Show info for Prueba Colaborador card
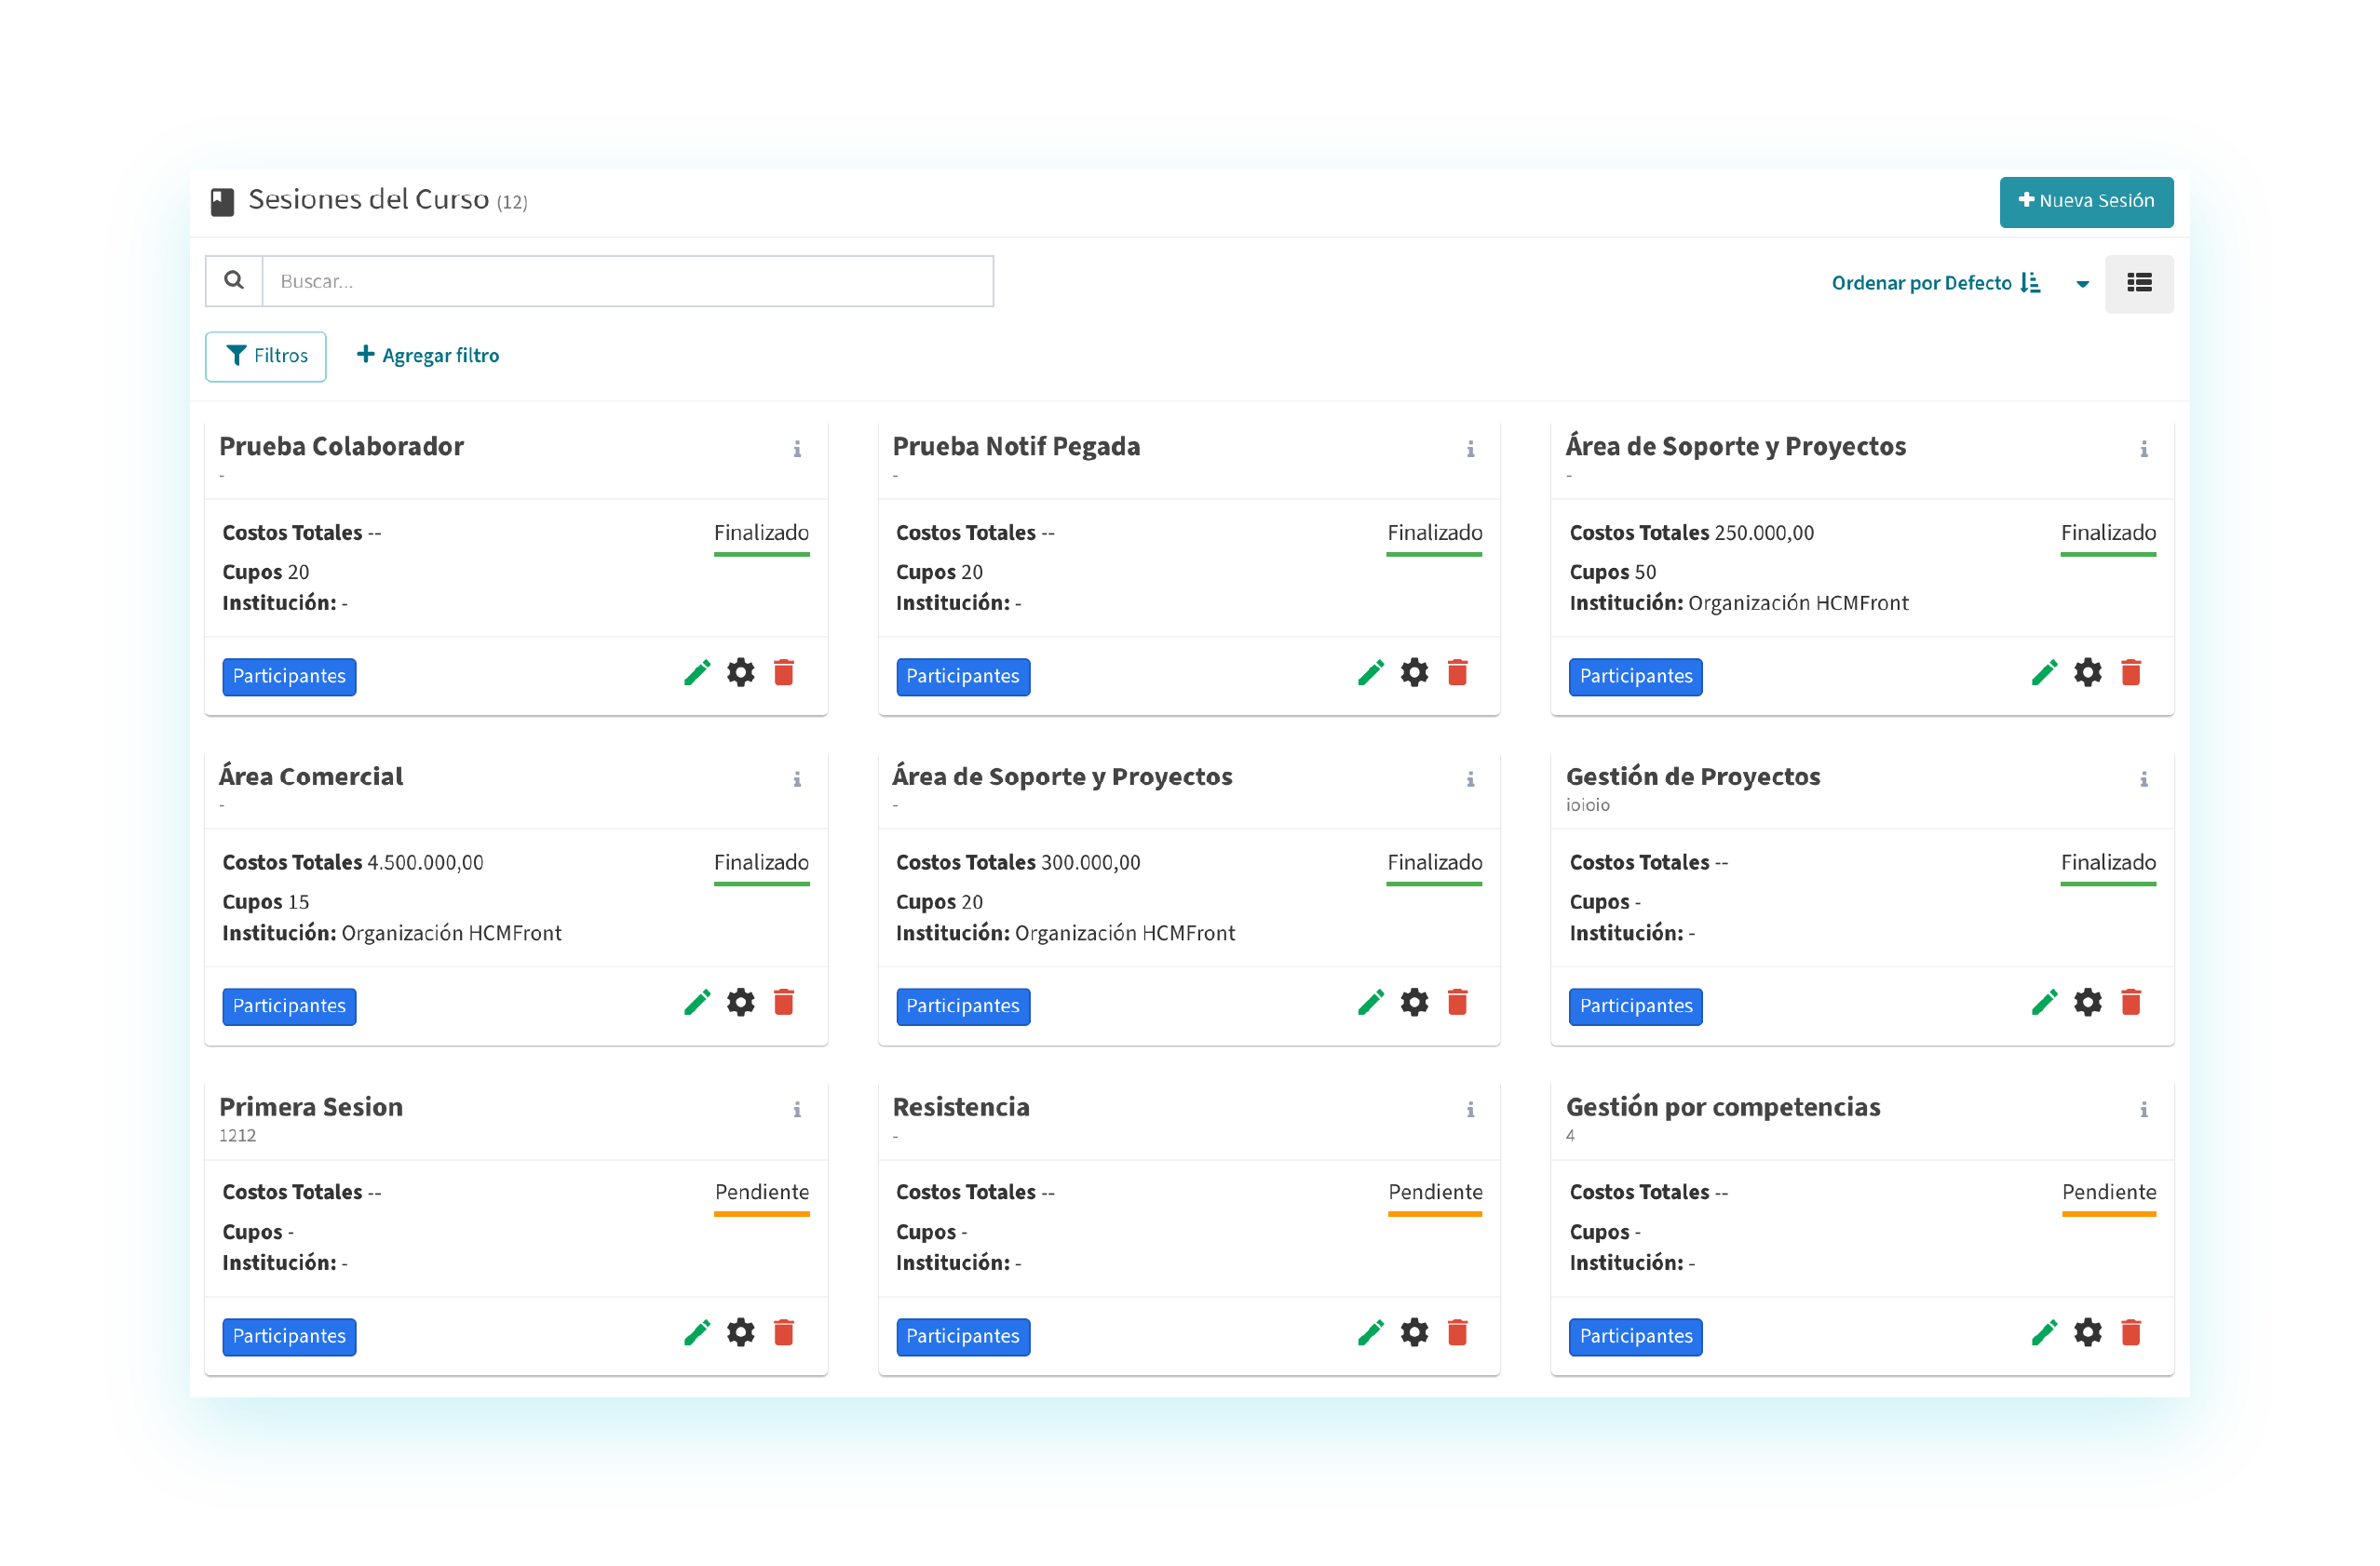Image resolution: width=2380 pixels, height=1566 pixels. pyautogui.click(x=797, y=450)
